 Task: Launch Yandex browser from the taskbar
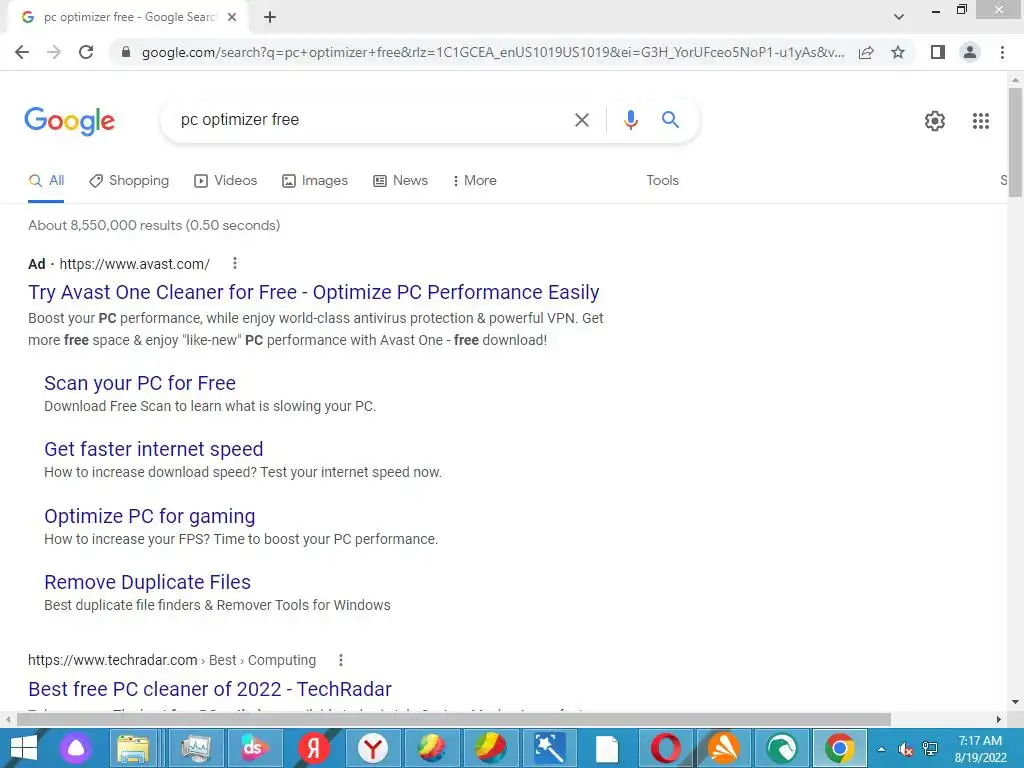373,748
